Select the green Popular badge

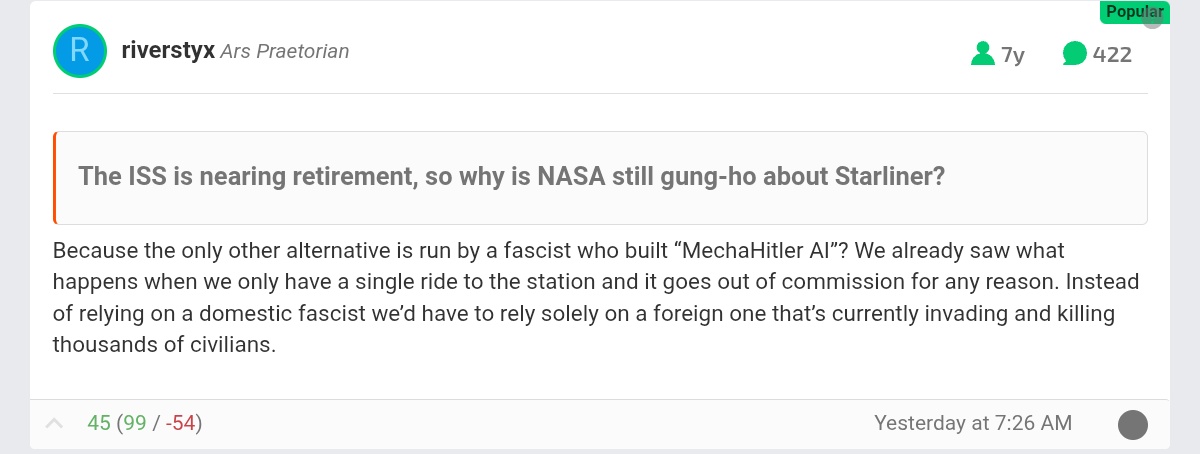[x=1133, y=12]
